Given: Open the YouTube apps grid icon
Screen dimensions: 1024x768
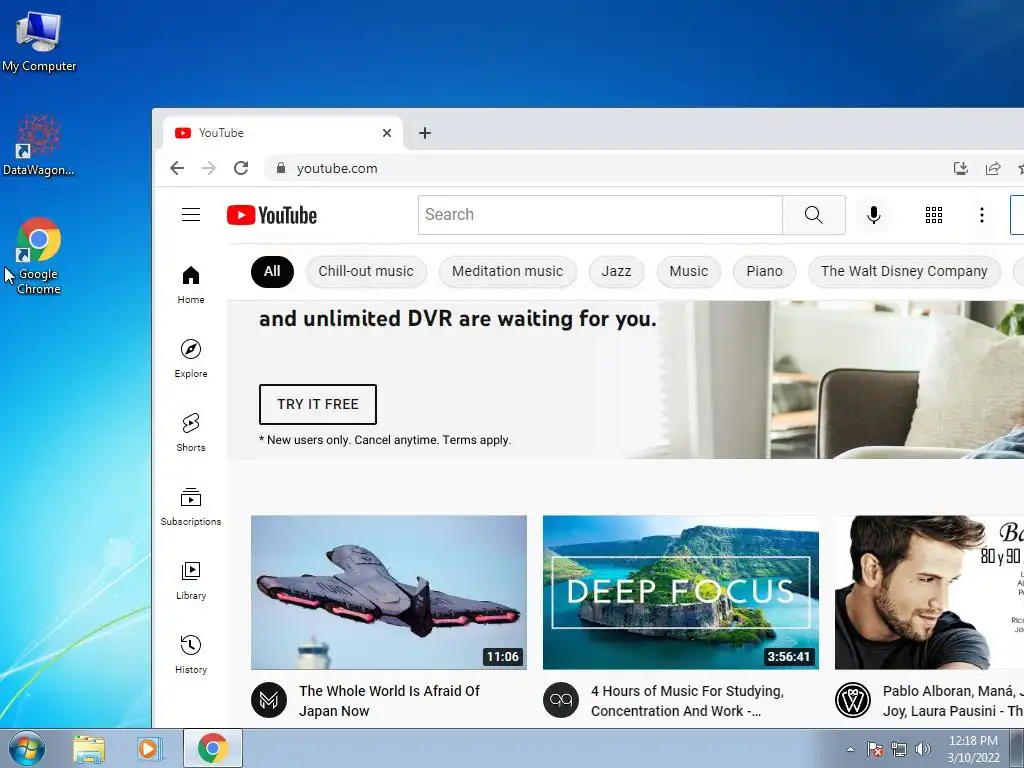Looking at the screenshot, I should [x=934, y=215].
